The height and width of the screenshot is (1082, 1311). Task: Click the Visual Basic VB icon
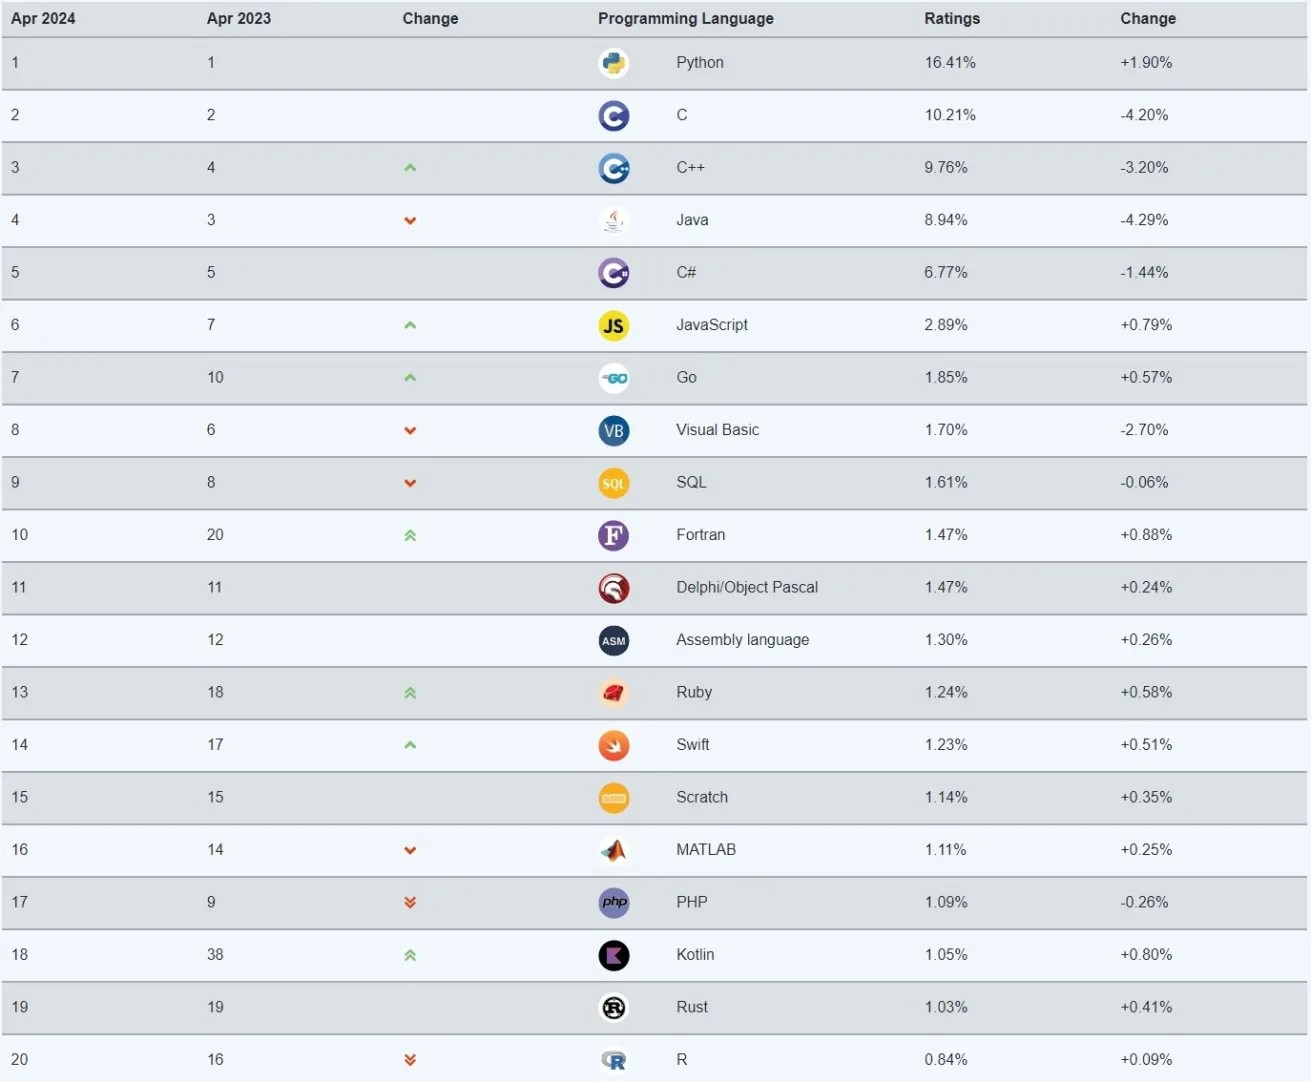tap(613, 431)
